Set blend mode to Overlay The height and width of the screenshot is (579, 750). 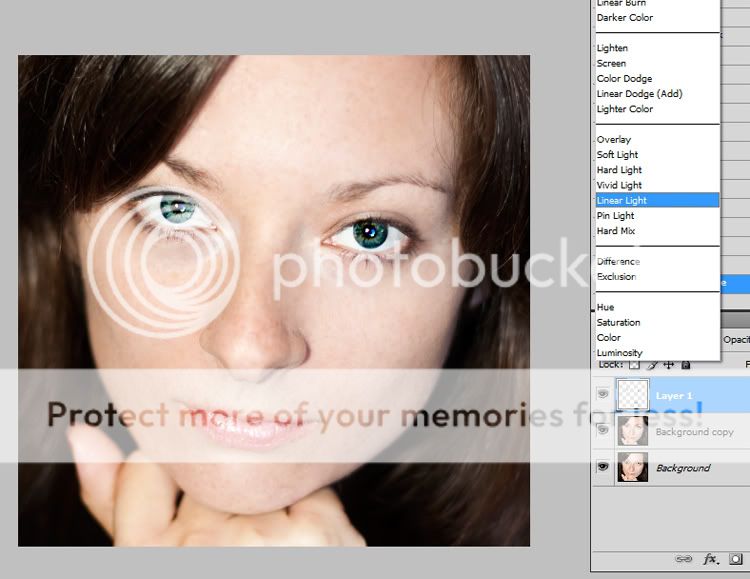point(614,140)
